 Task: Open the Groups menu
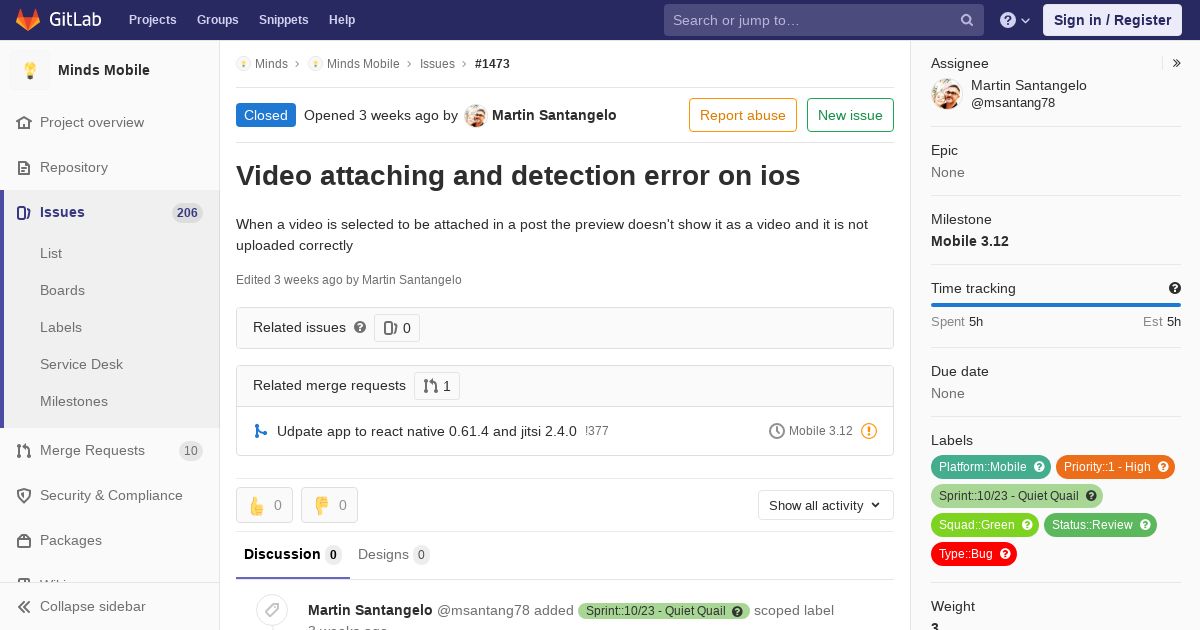(217, 20)
